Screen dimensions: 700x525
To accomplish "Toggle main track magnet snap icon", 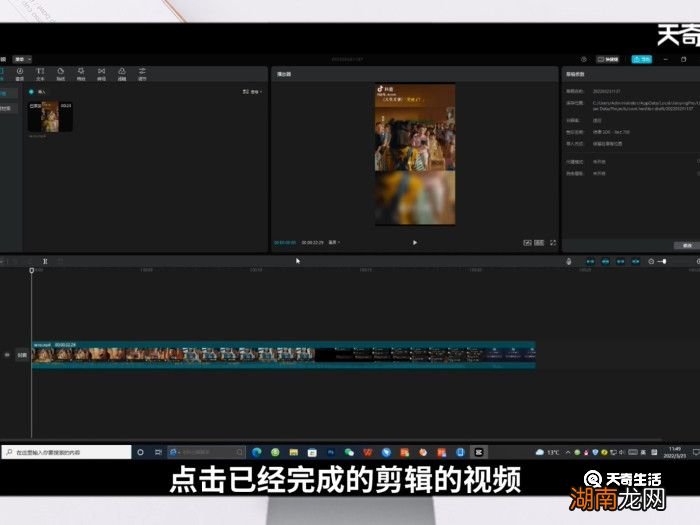I will pyautogui.click(x=590, y=261).
